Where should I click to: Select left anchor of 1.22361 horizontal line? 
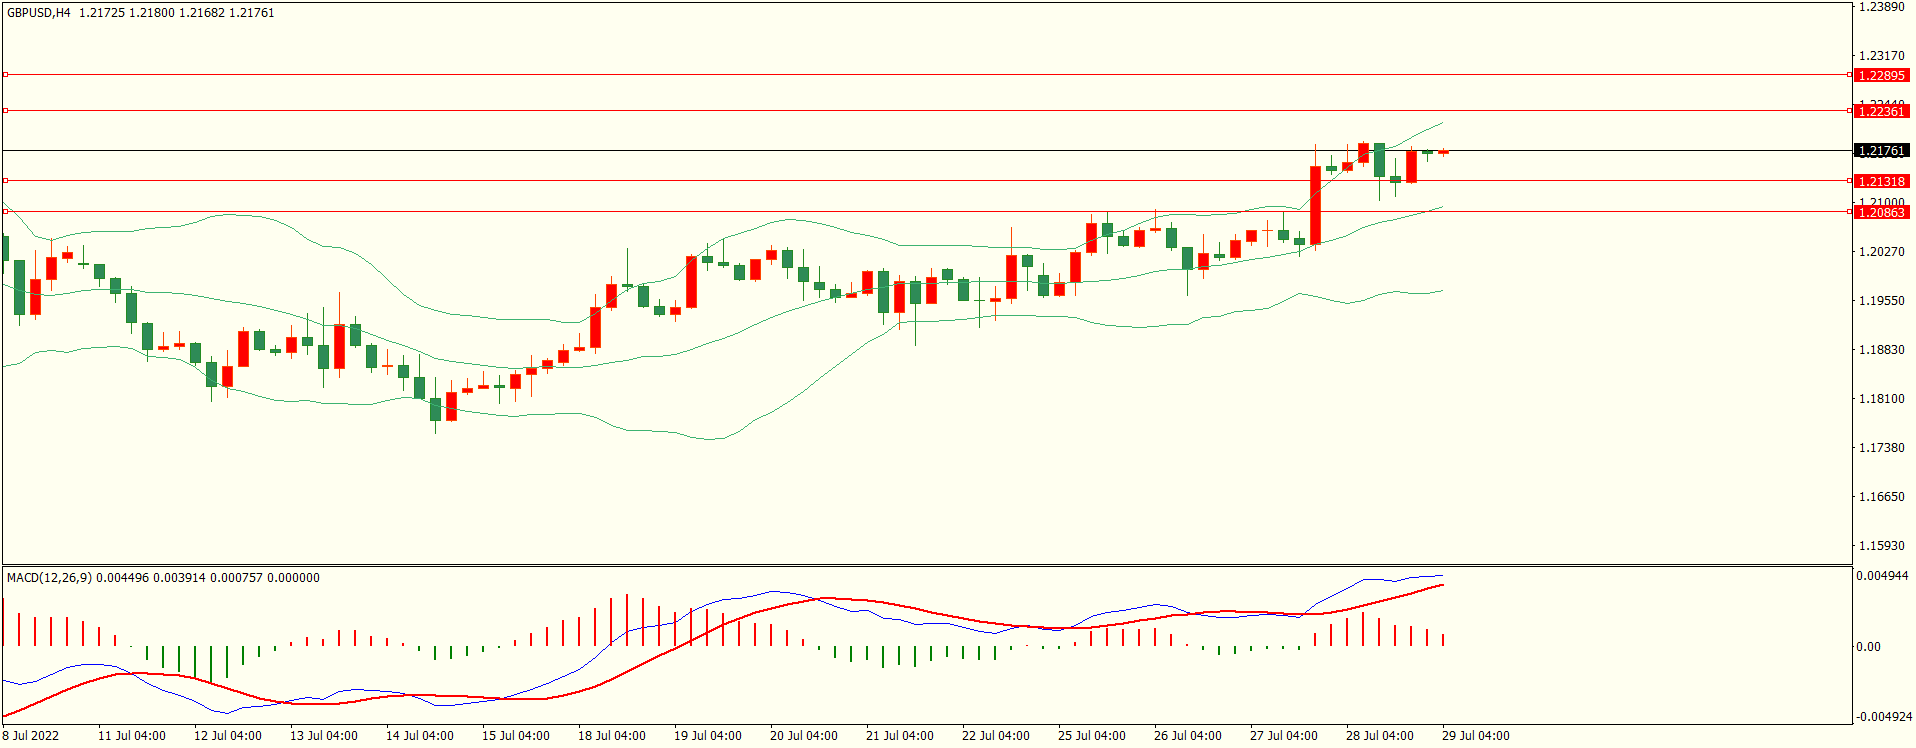(x=5, y=111)
